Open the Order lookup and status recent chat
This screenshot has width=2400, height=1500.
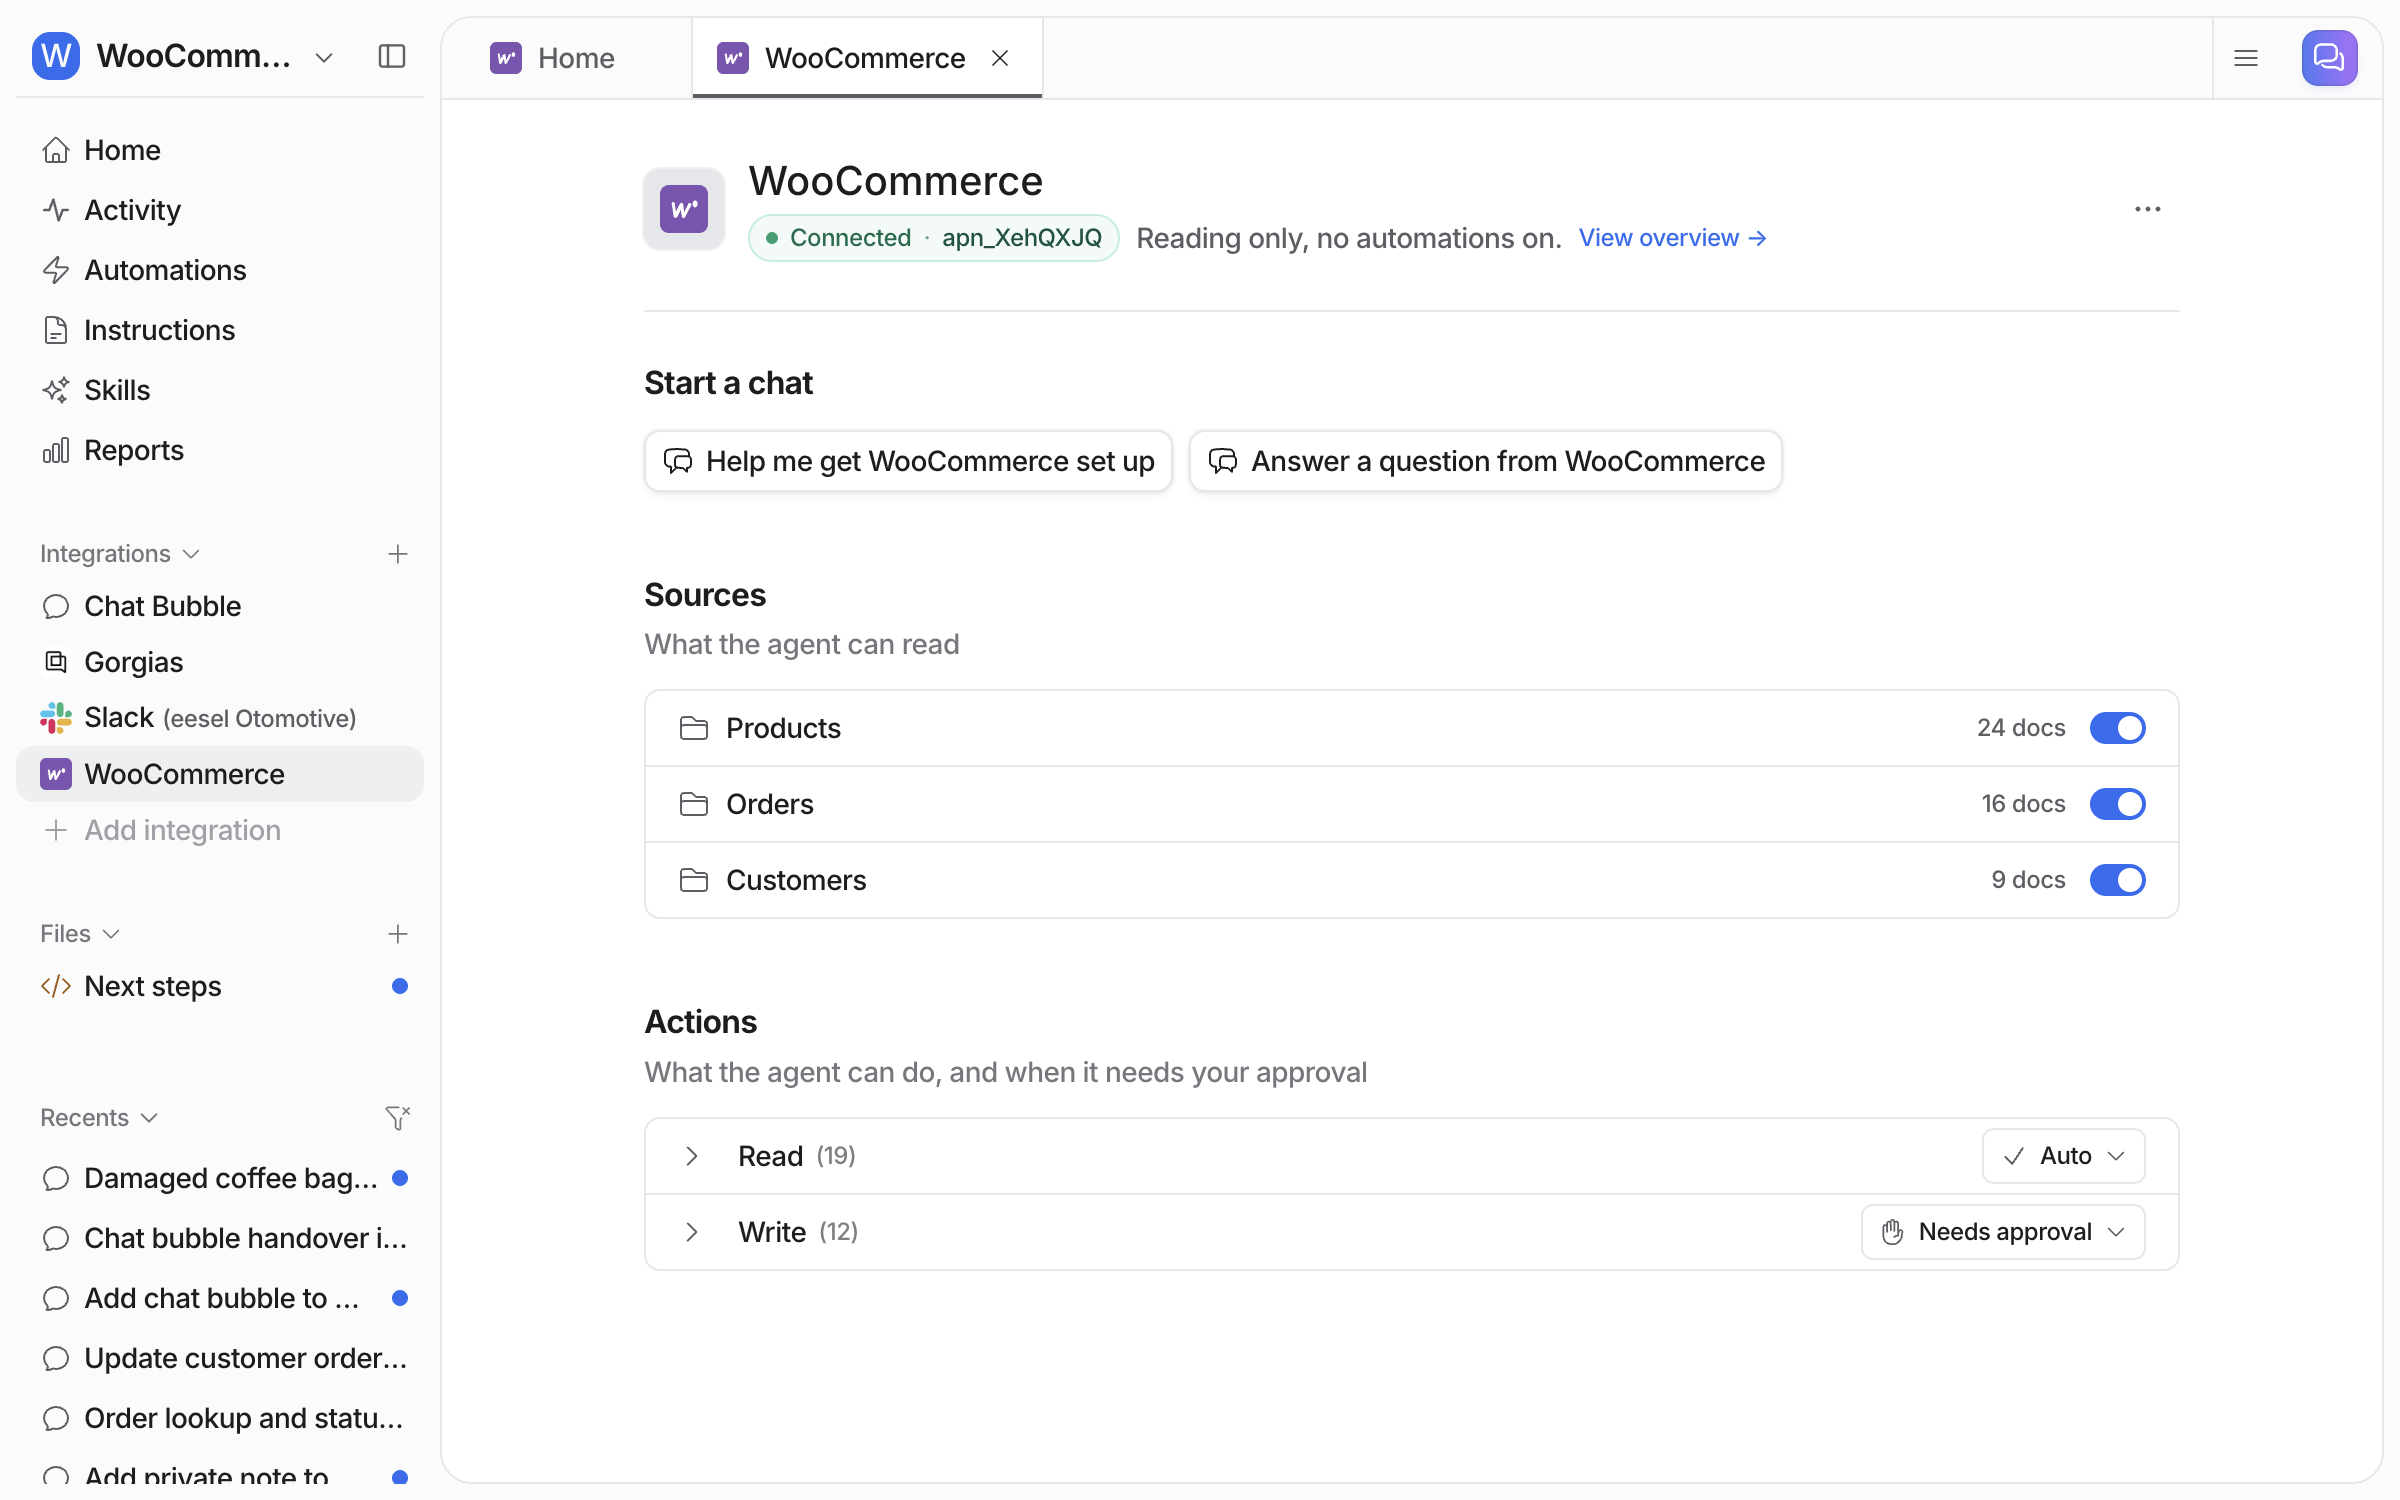[x=220, y=1418]
